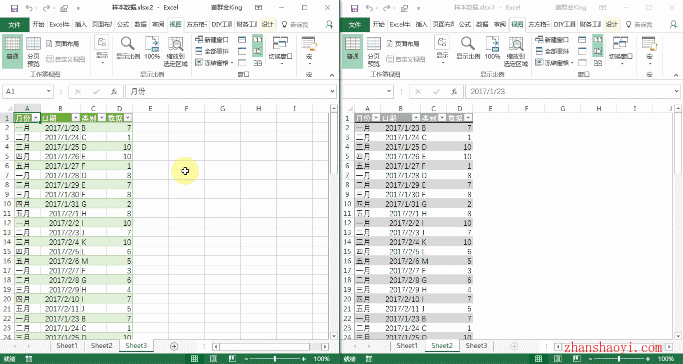Image resolution: width=683 pixels, height=364 pixels.
Task: Toggle 普通 view in left window
Action: pyautogui.click(x=12, y=51)
